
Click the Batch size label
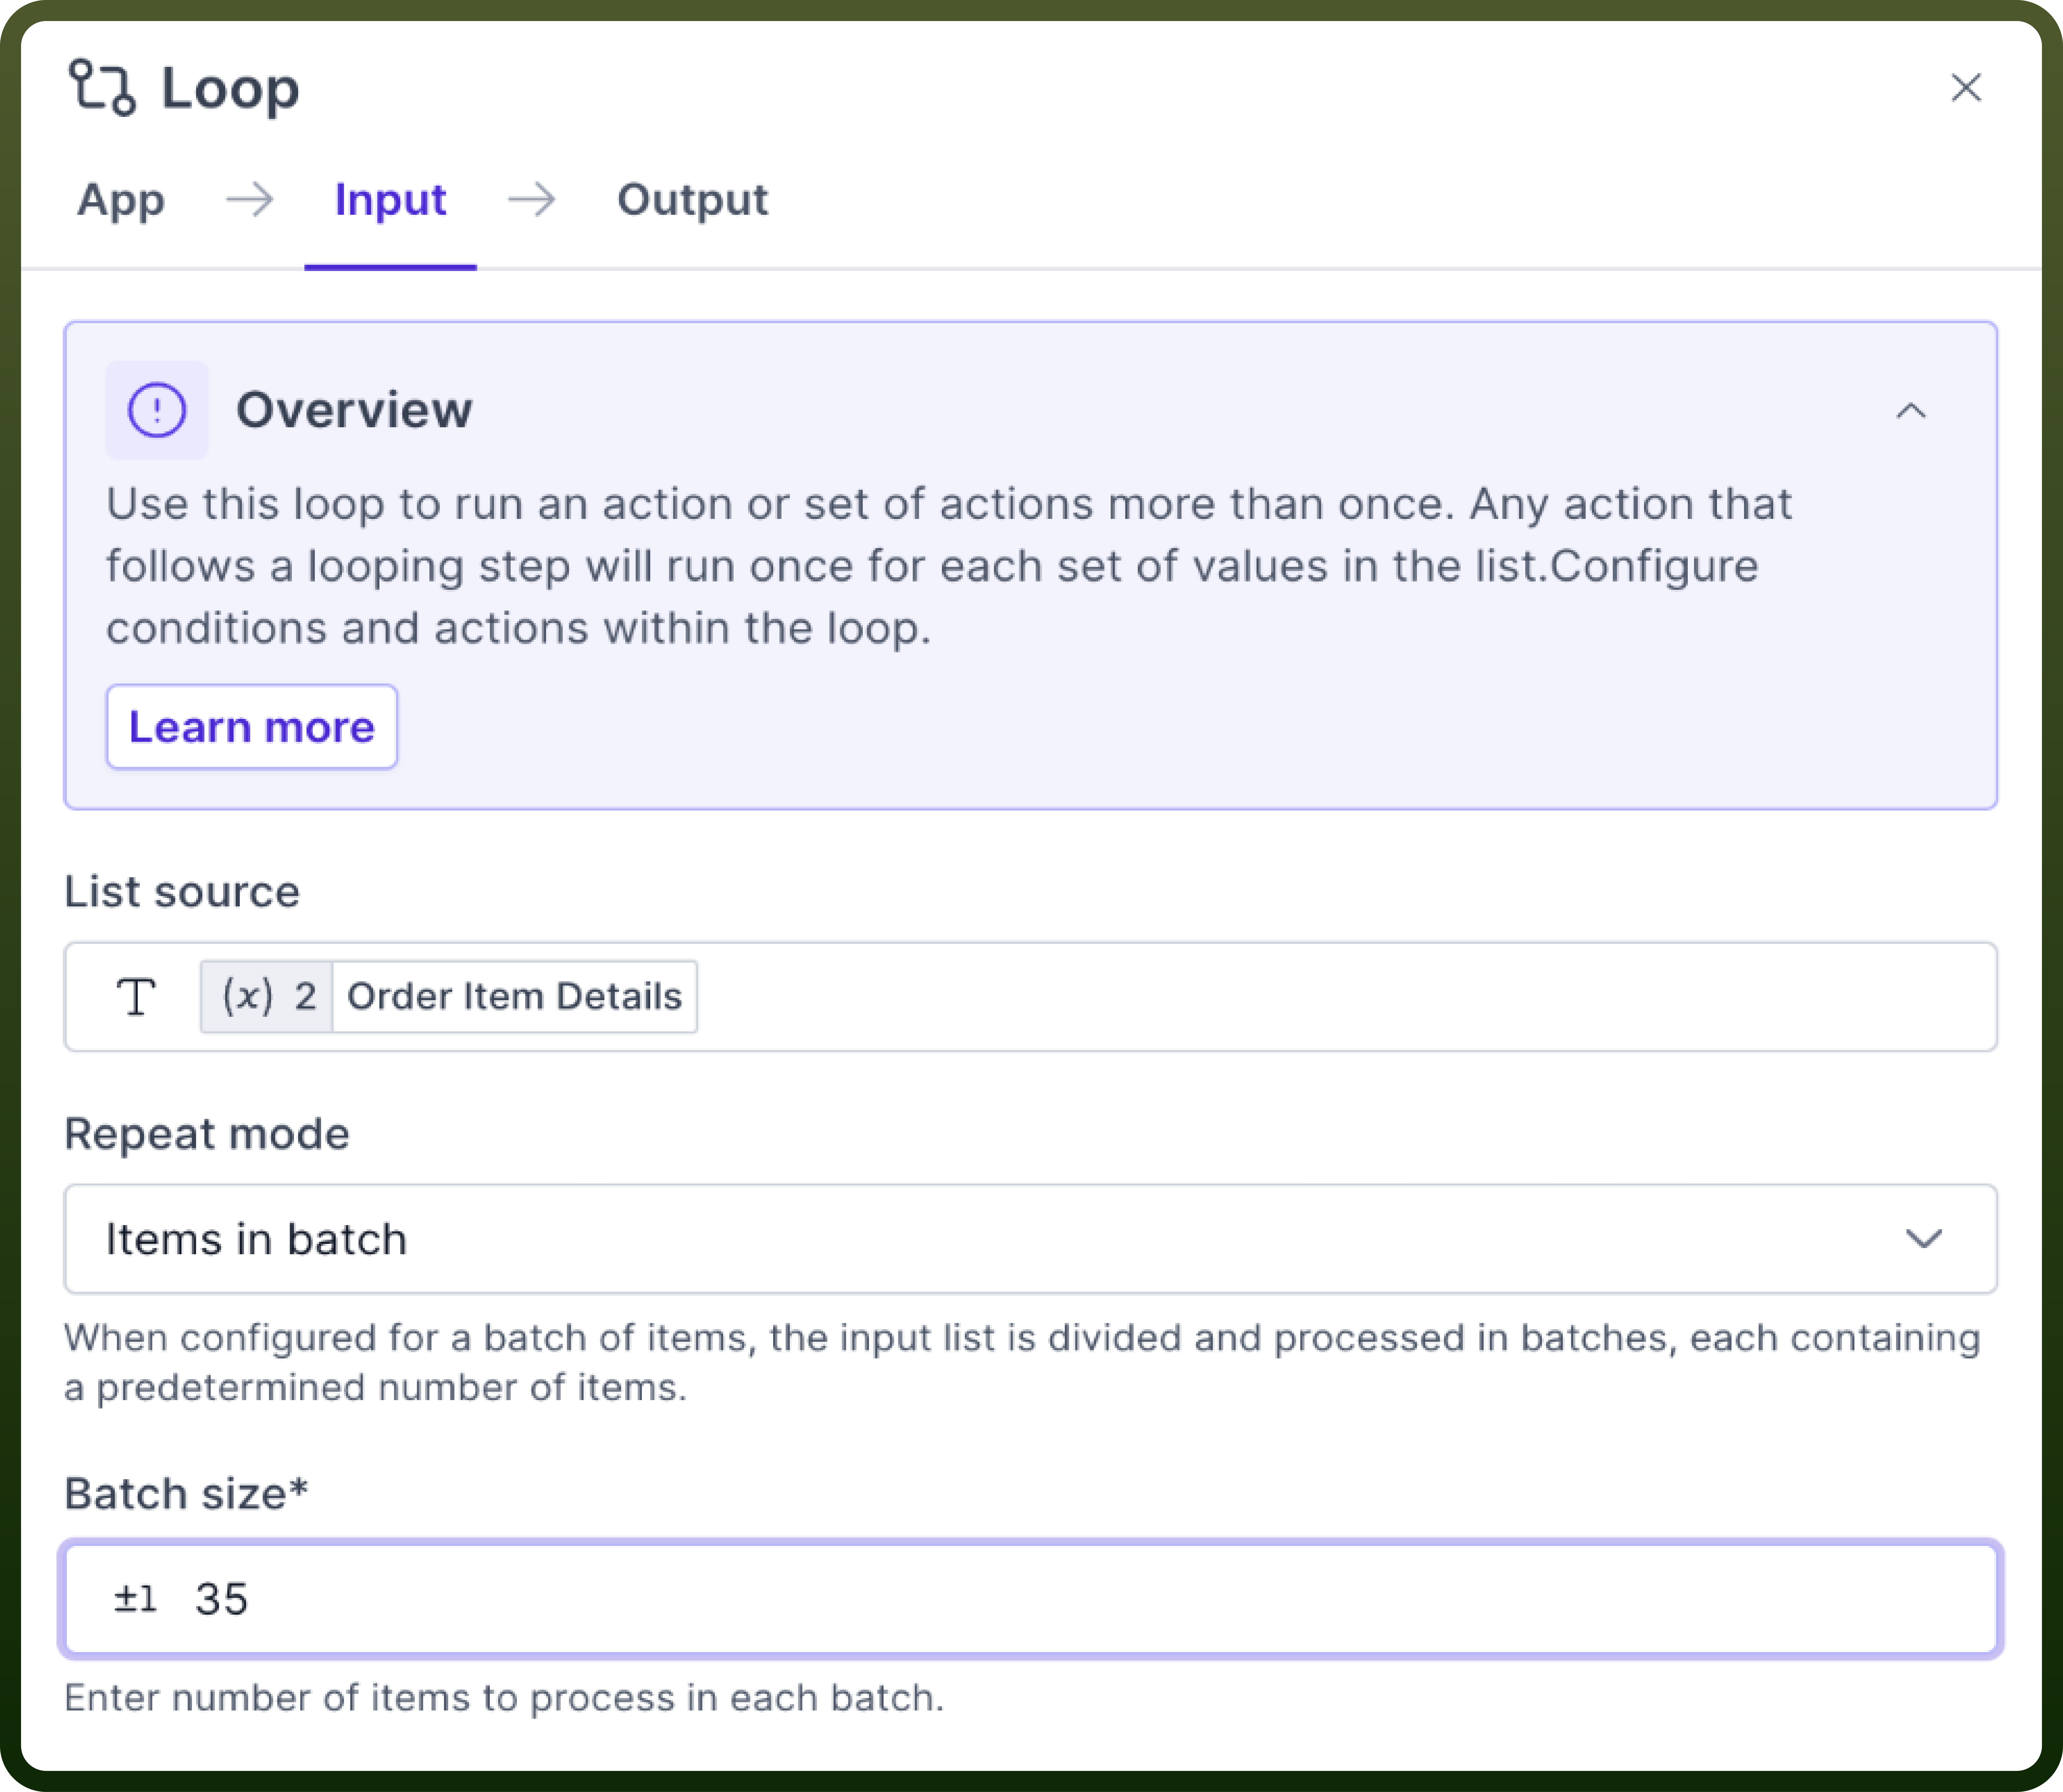pyautogui.click(x=186, y=1494)
